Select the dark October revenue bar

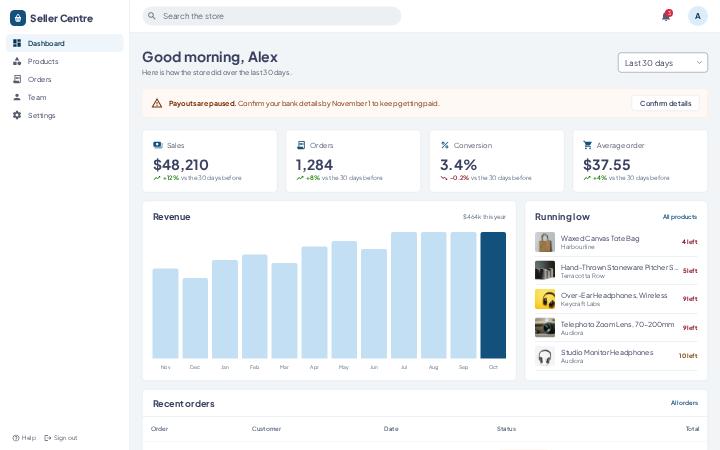[493, 295]
